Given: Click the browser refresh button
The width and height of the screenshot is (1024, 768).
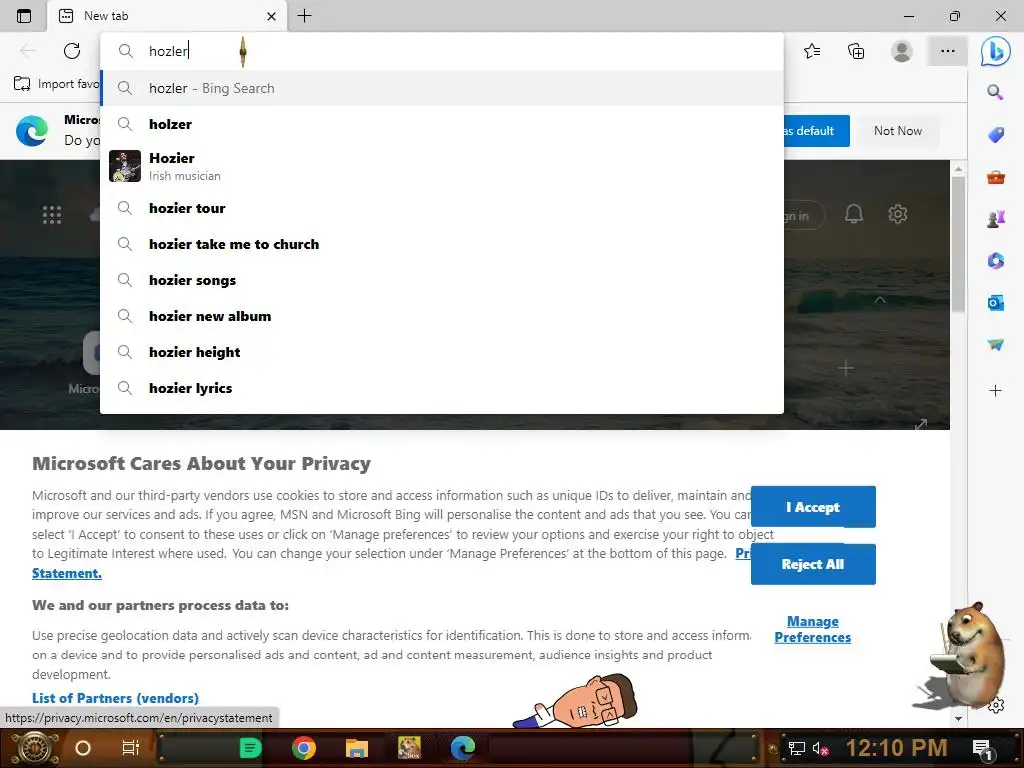Looking at the screenshot, I should [x=72, y=51].
